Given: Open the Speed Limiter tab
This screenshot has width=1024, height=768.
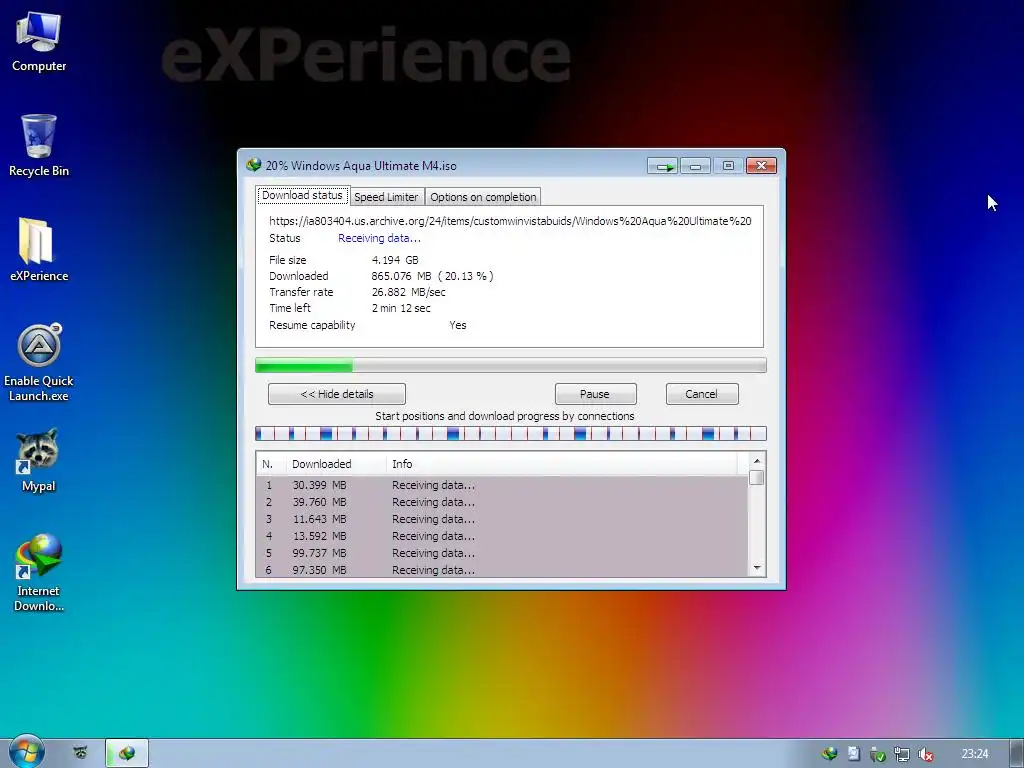Looking at the screenshot, I should (386, 197).
